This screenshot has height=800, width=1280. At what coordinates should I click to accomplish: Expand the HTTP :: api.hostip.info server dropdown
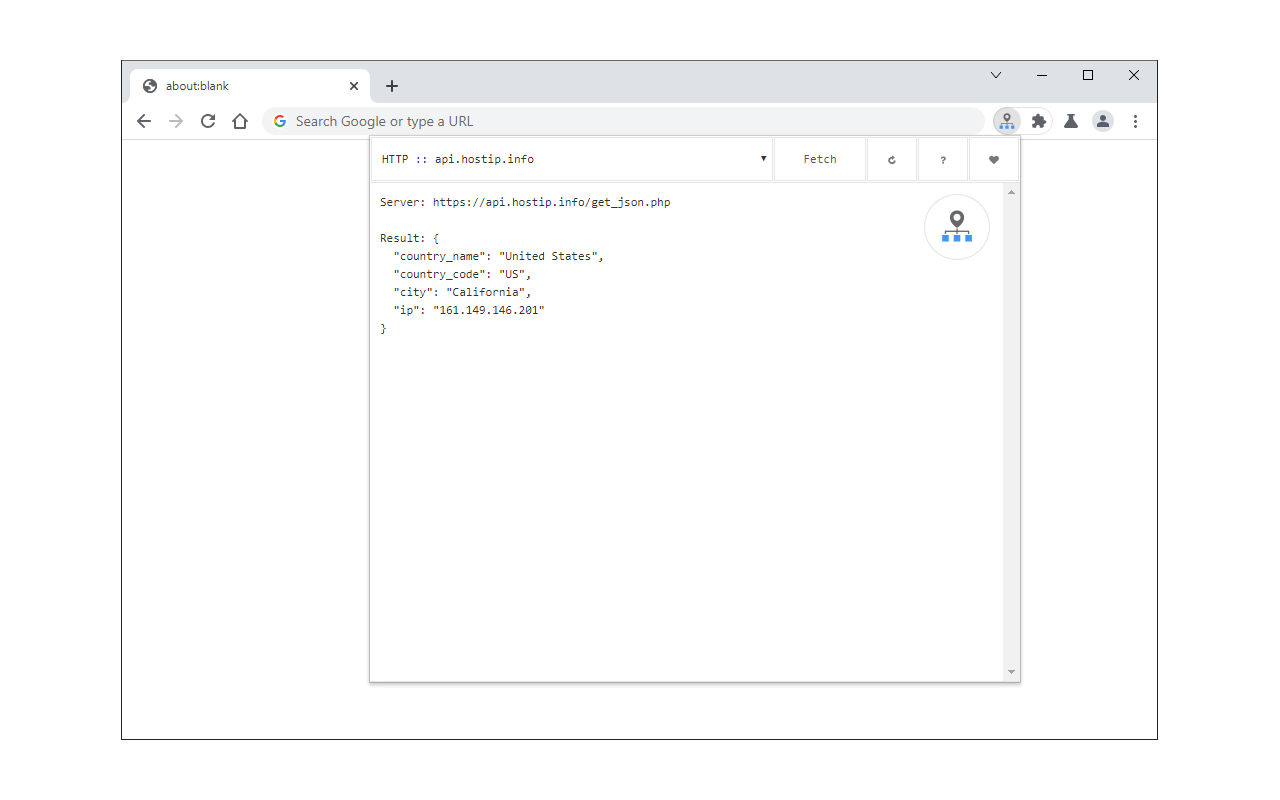pyautogui.click(x=572, y=159)
